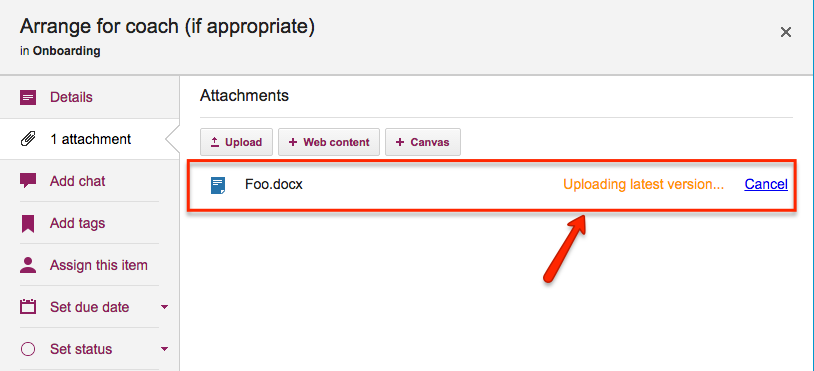Viewport: 814px width, 371px height.
Task: Click the Set due date calendar icon
Action: coord(28,307)
